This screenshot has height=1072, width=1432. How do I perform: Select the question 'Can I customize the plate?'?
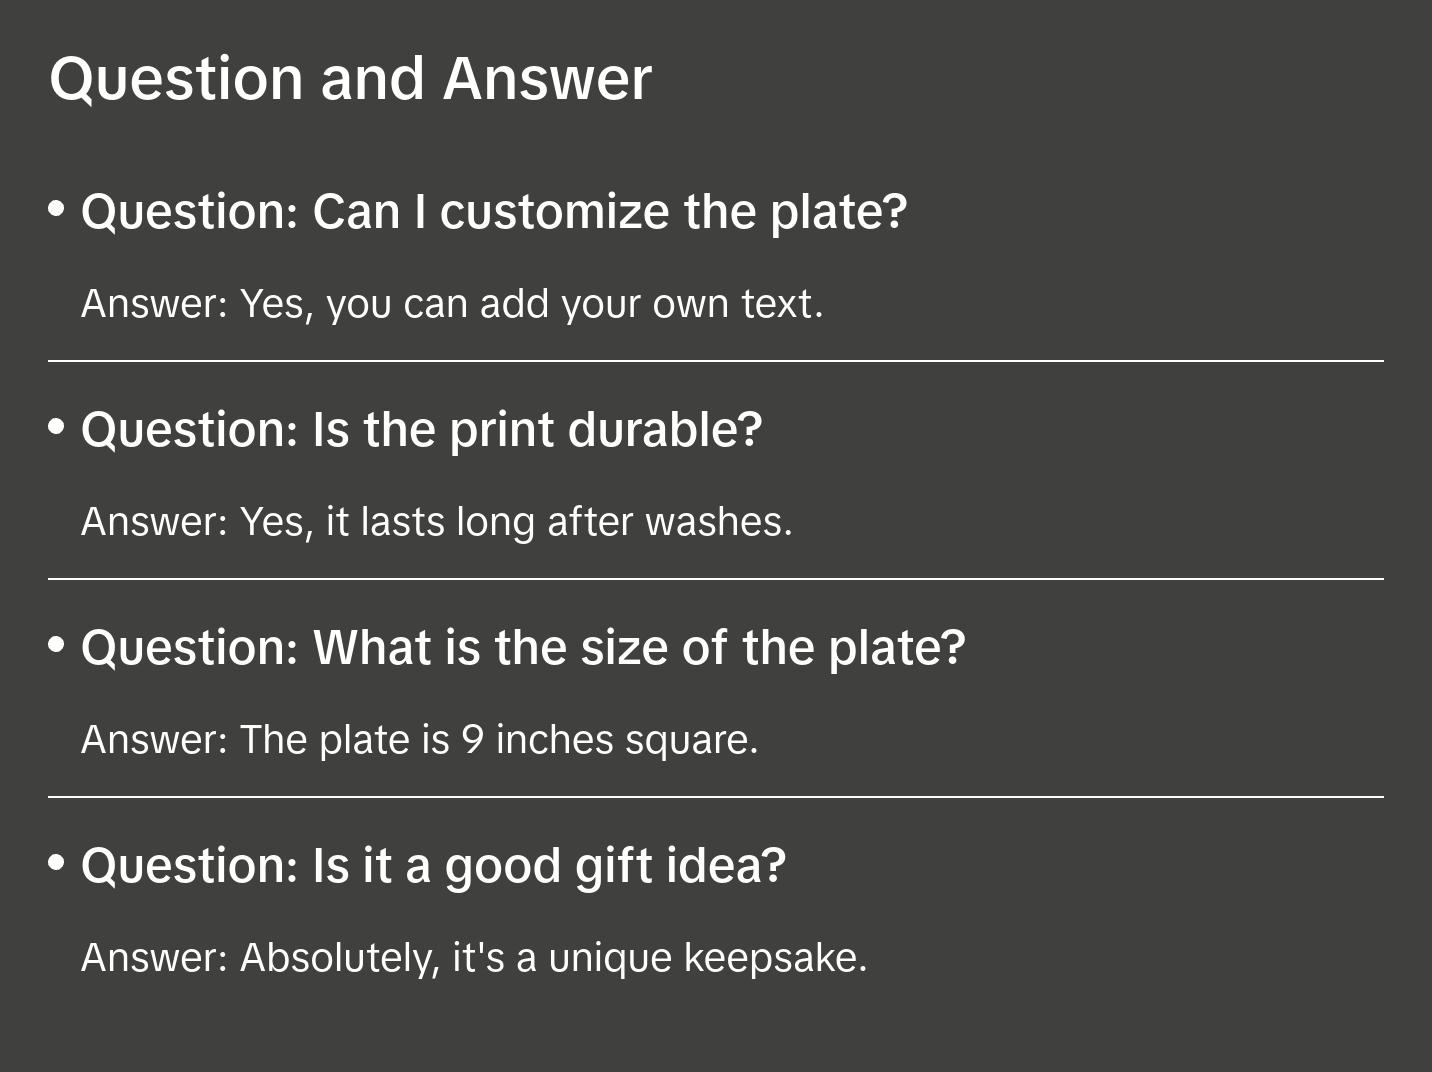pos(494,212)
